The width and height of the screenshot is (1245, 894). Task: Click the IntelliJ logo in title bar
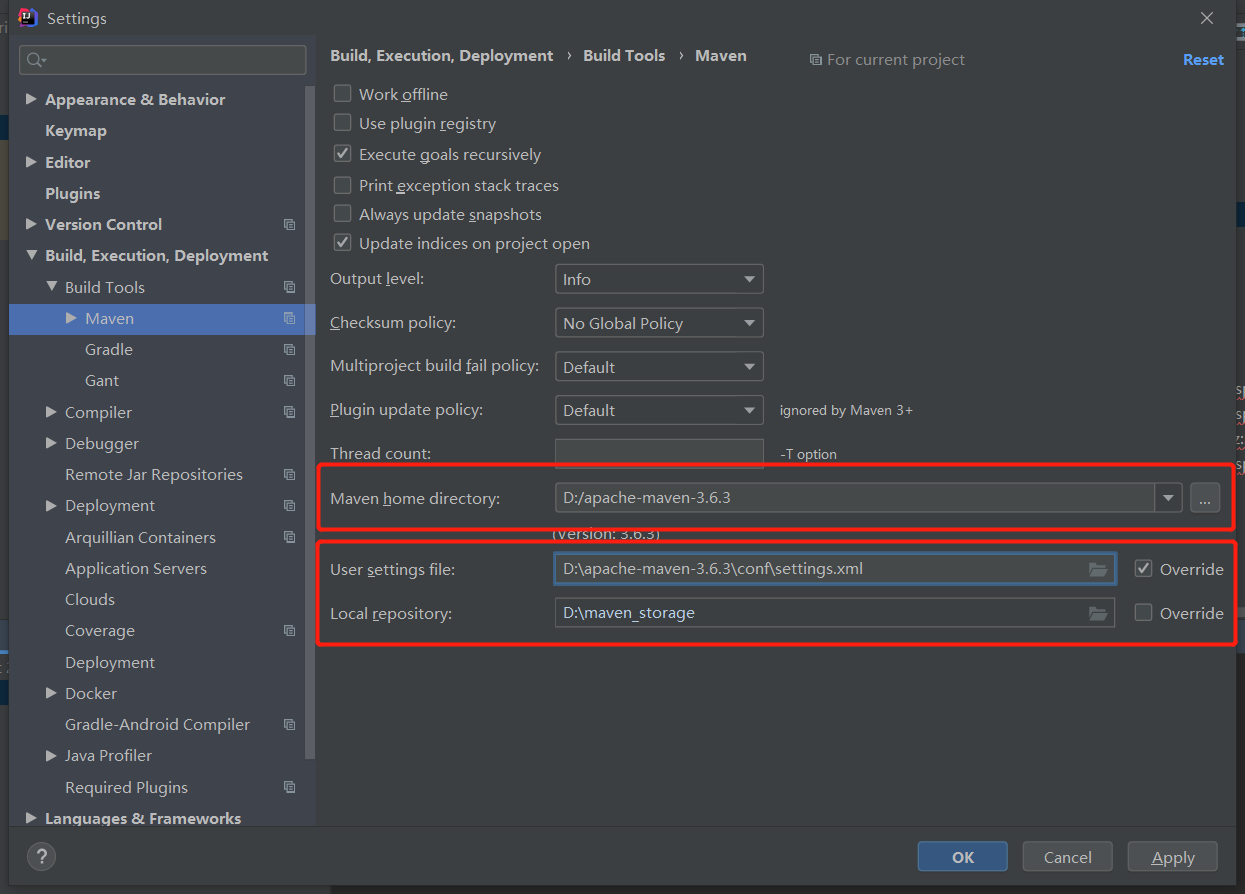[28, 17]
